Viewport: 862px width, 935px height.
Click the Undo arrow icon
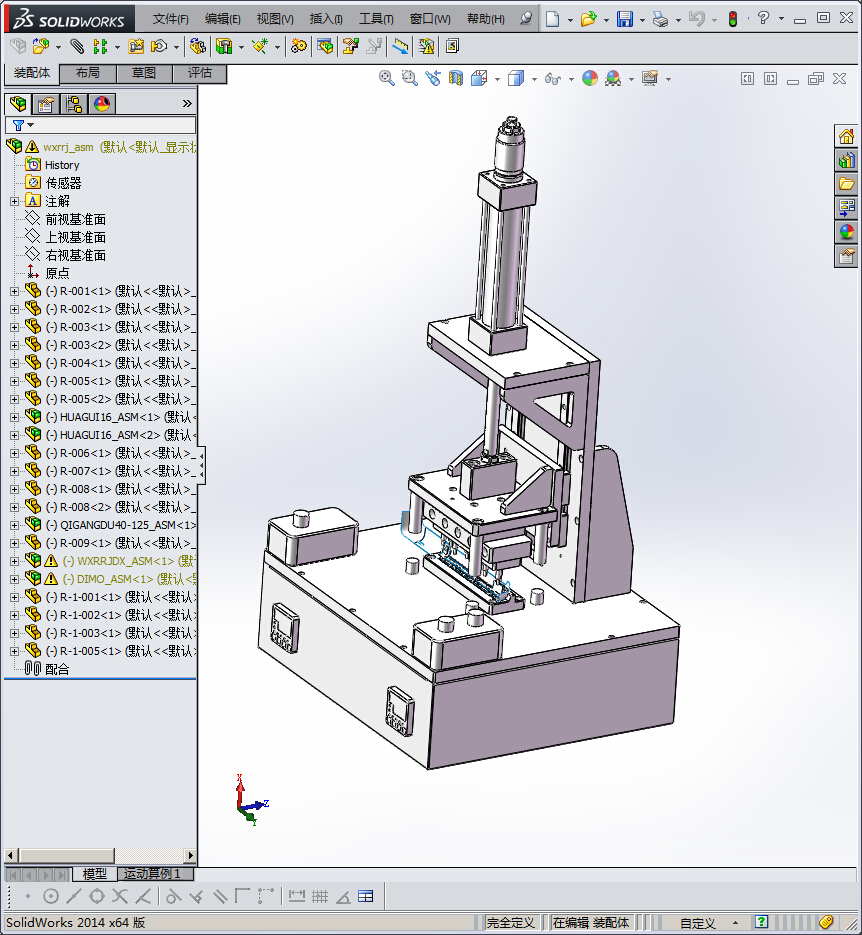pyautogui.click(x=696, y=19)
